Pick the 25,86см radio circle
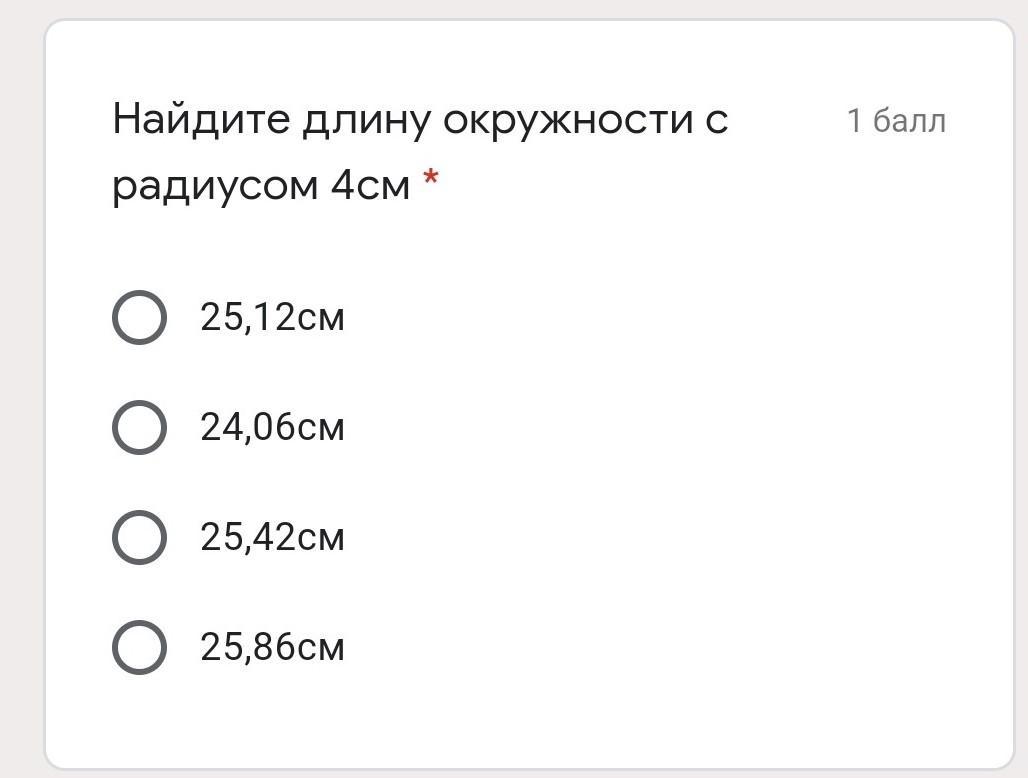Viewport: 1028px width, 778px height. [x=139, y=648]
